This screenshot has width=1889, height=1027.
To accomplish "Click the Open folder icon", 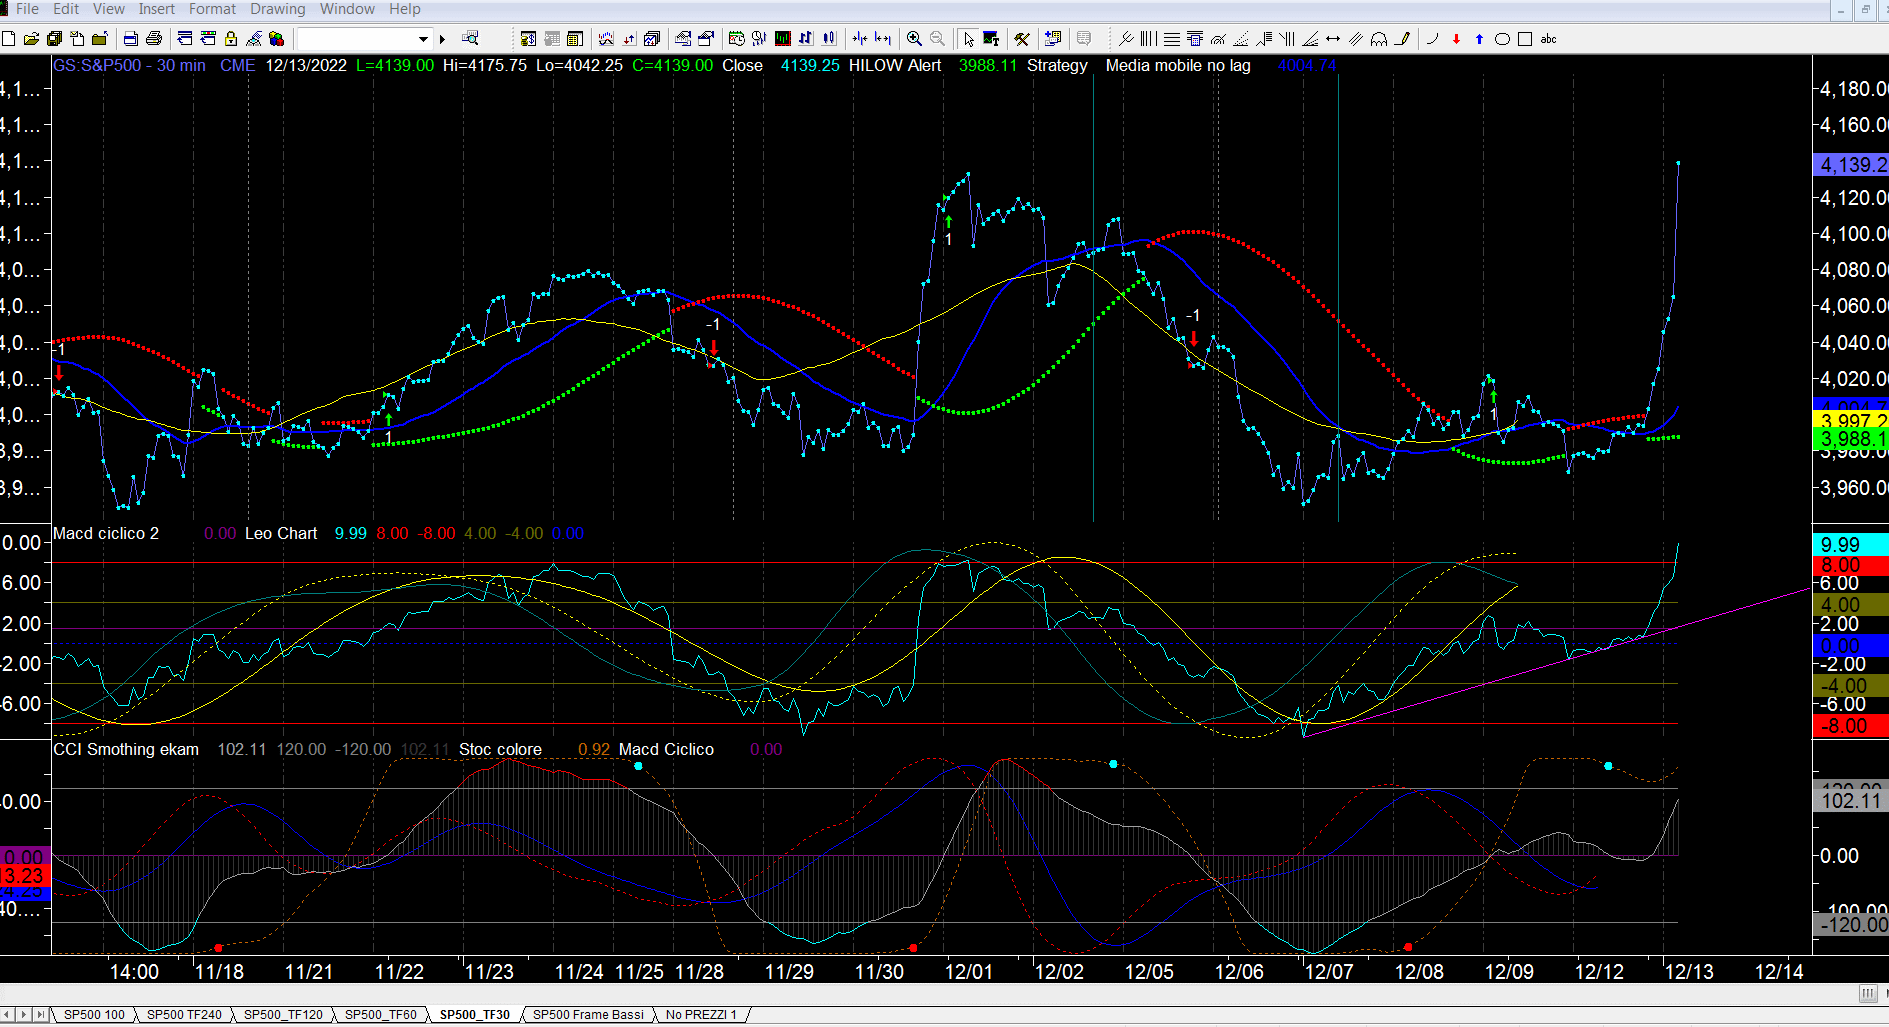I will [x=31, y=39].
